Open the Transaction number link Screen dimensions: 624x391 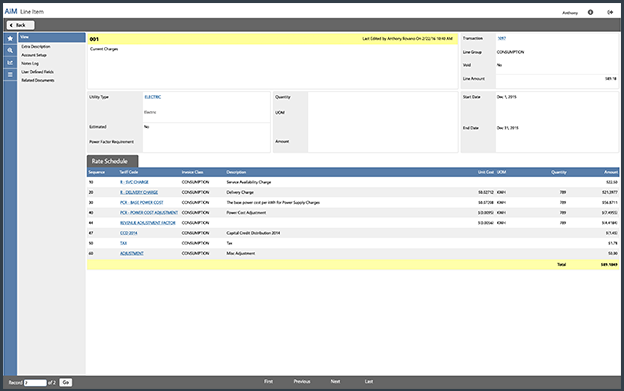point(501,39)
